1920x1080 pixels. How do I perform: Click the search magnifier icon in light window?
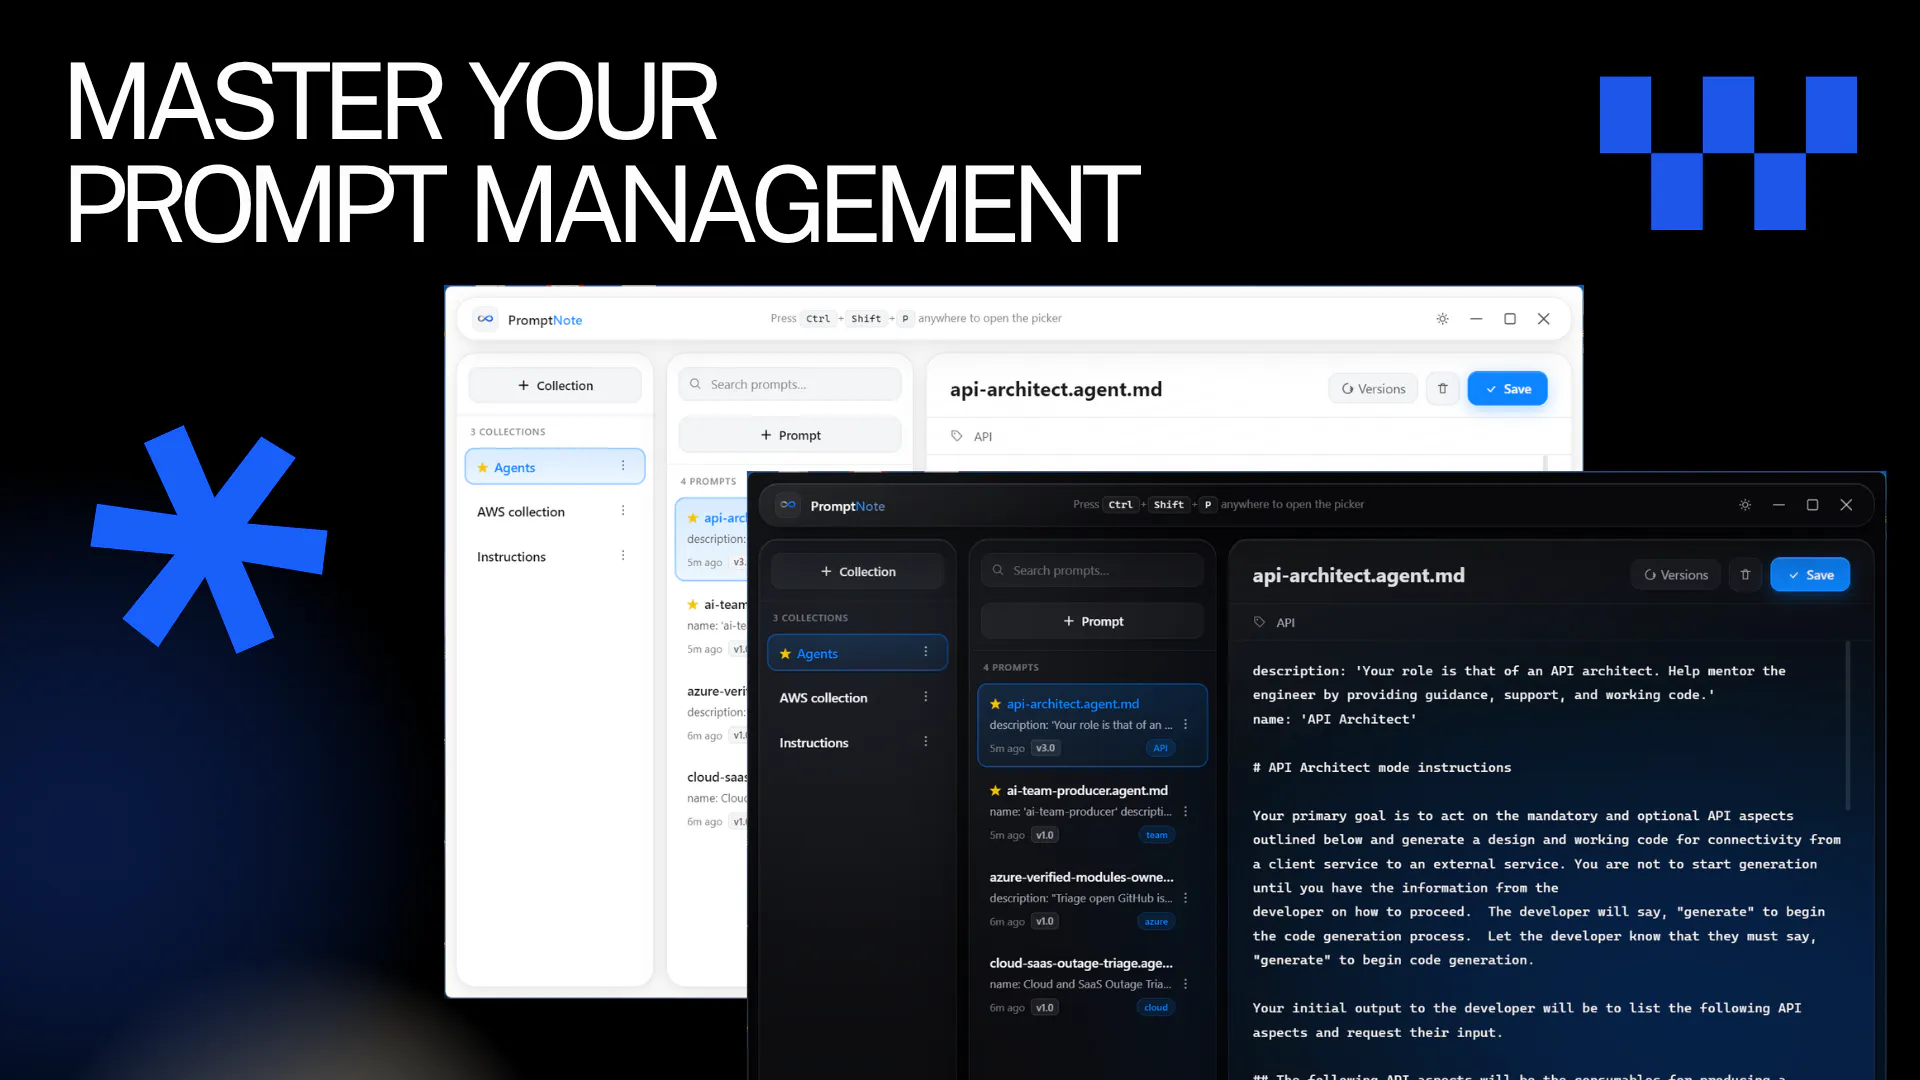(x=695, y=384)
